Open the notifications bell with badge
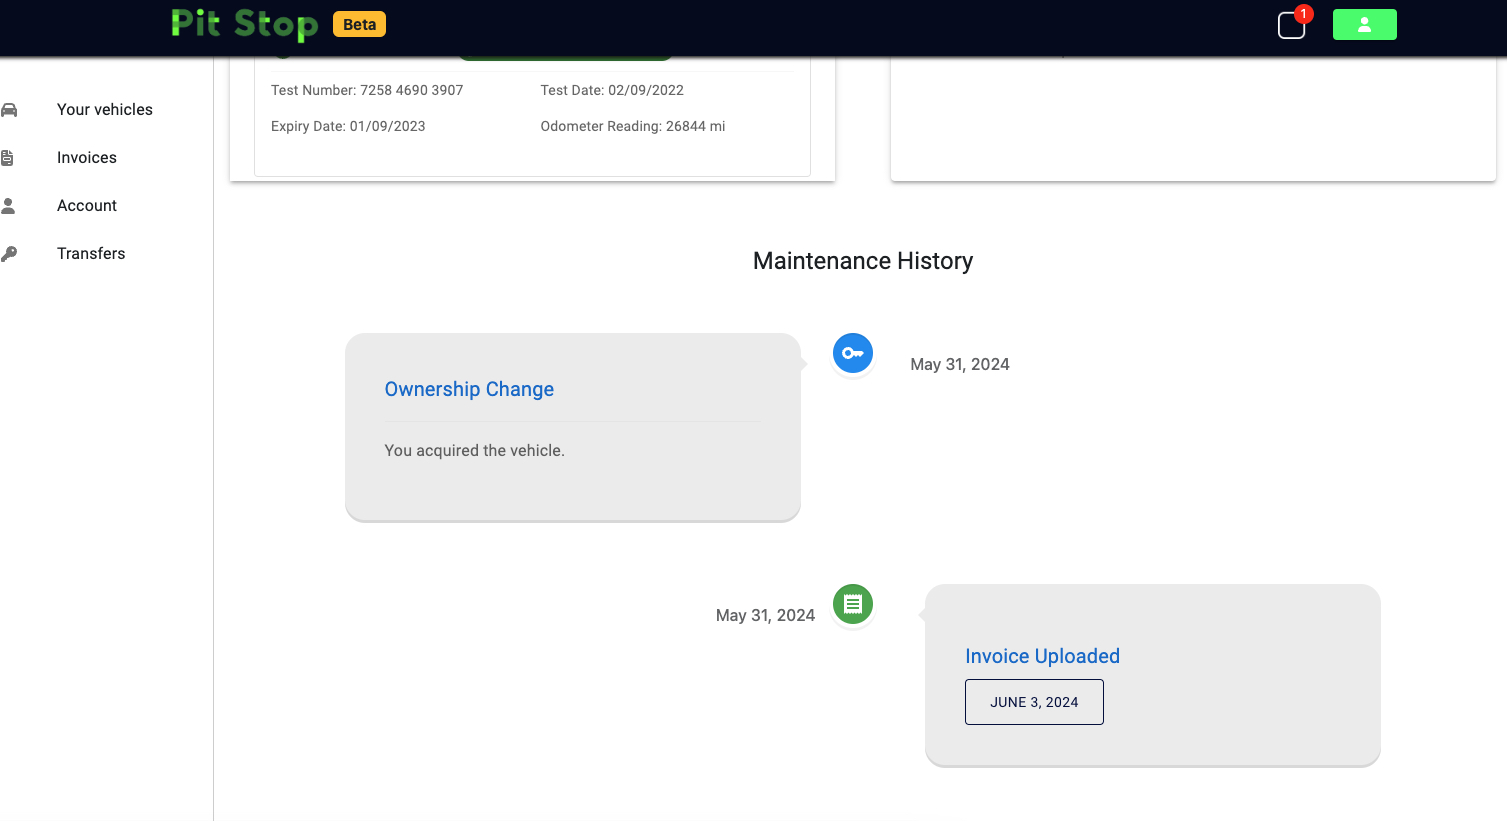This screenshot has width=1507, height=821. (1292, 26)
